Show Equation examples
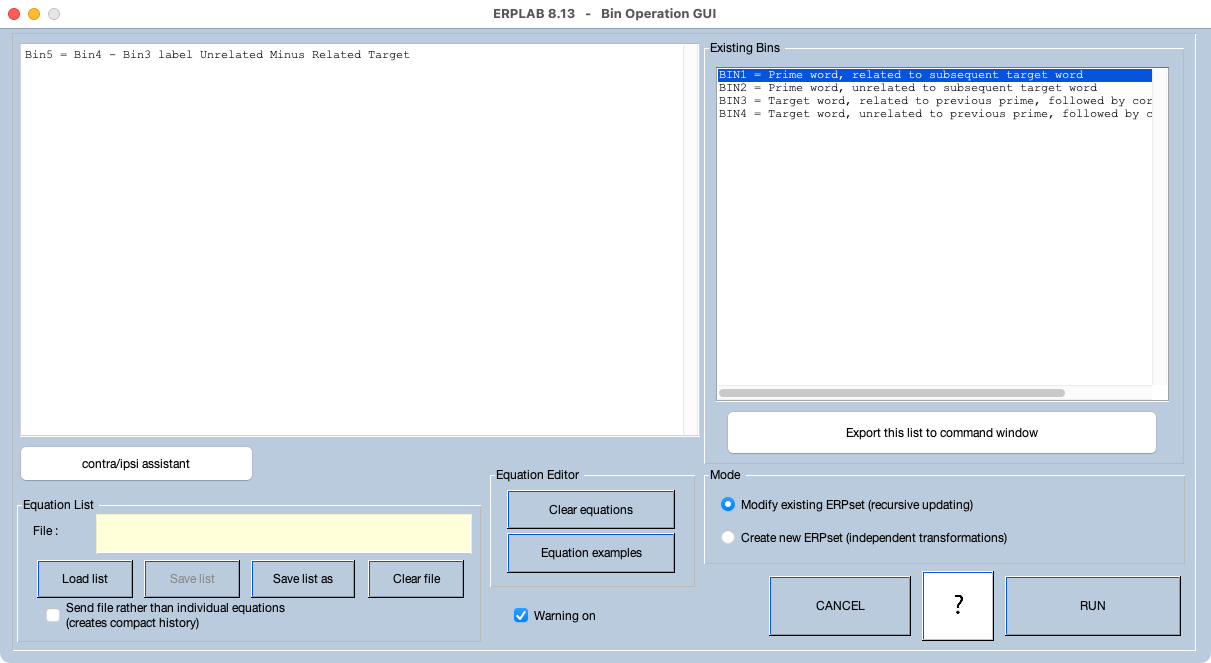Viewport: 1211px width, 663px height. click(x=591, y=553)
